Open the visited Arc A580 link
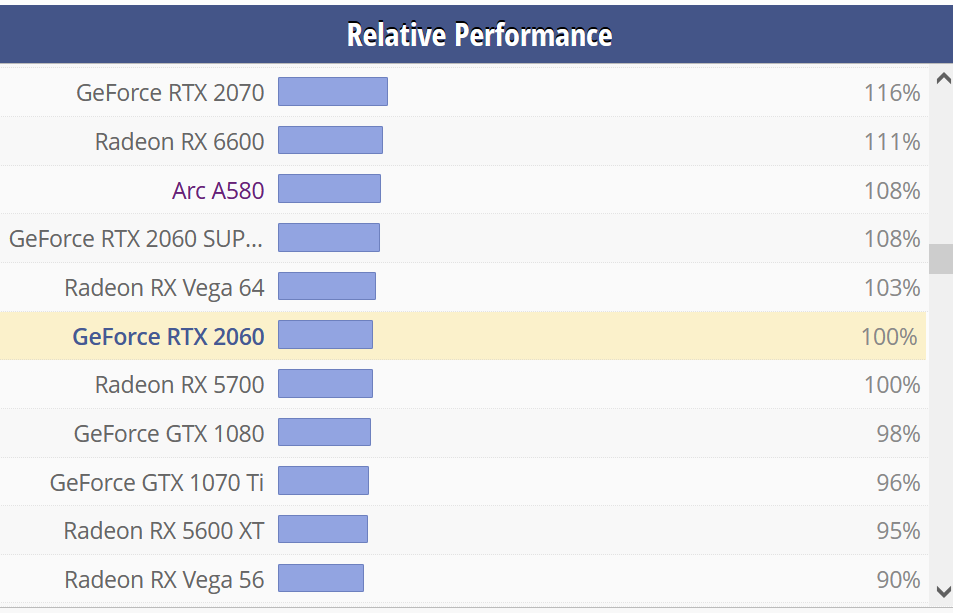 point(218,190)
